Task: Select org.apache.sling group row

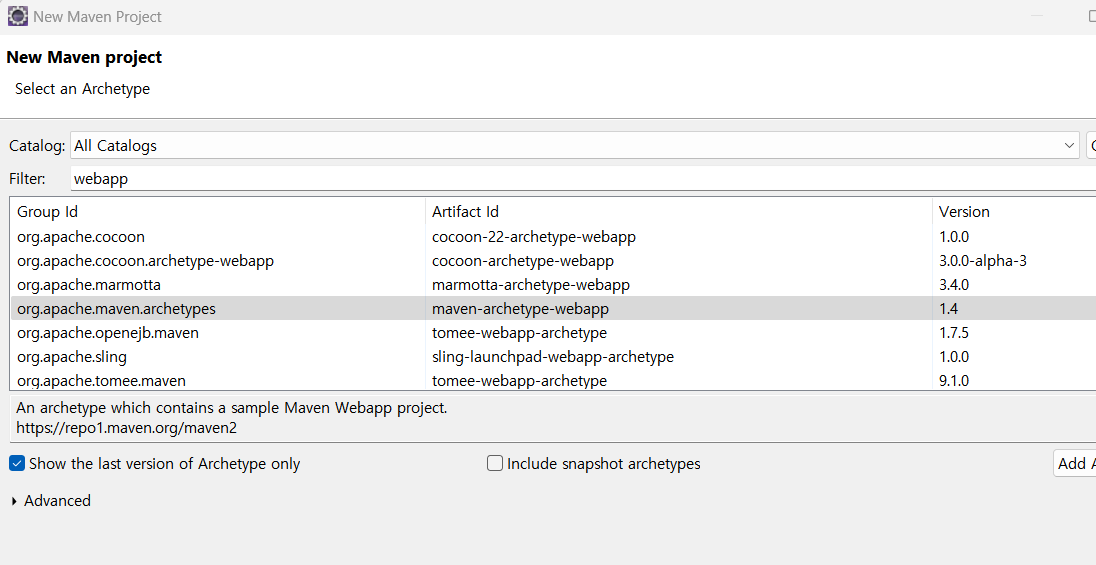Action: tap(72, 357)
